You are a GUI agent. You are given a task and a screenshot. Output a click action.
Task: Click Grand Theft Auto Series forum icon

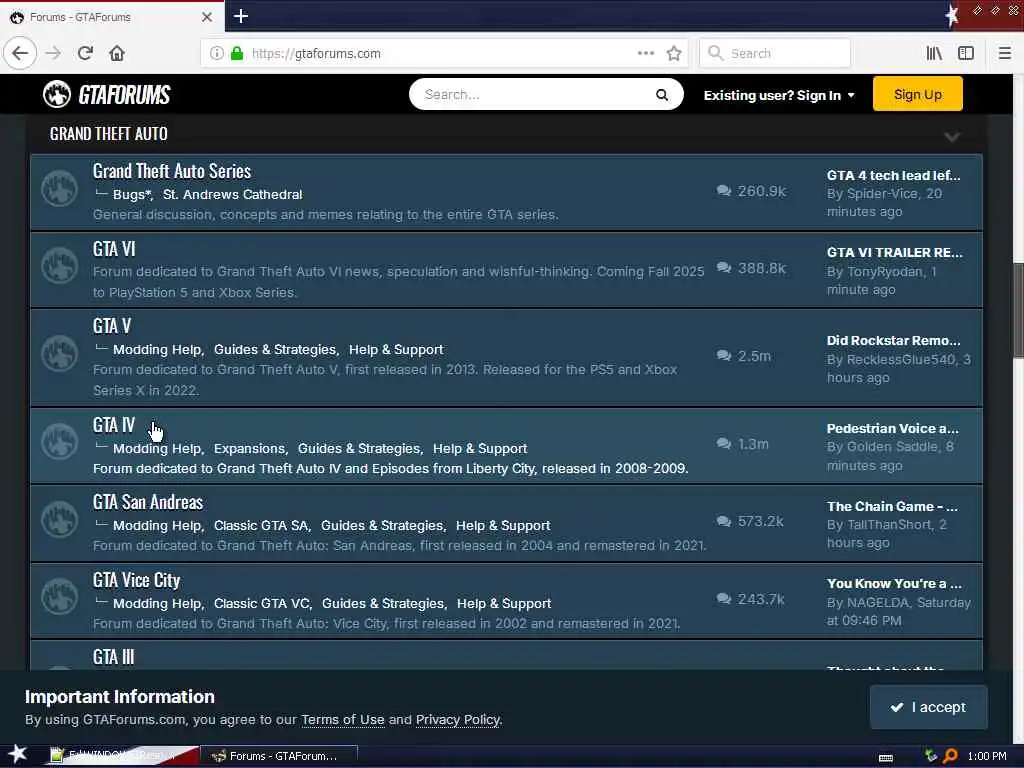point(59,189)
